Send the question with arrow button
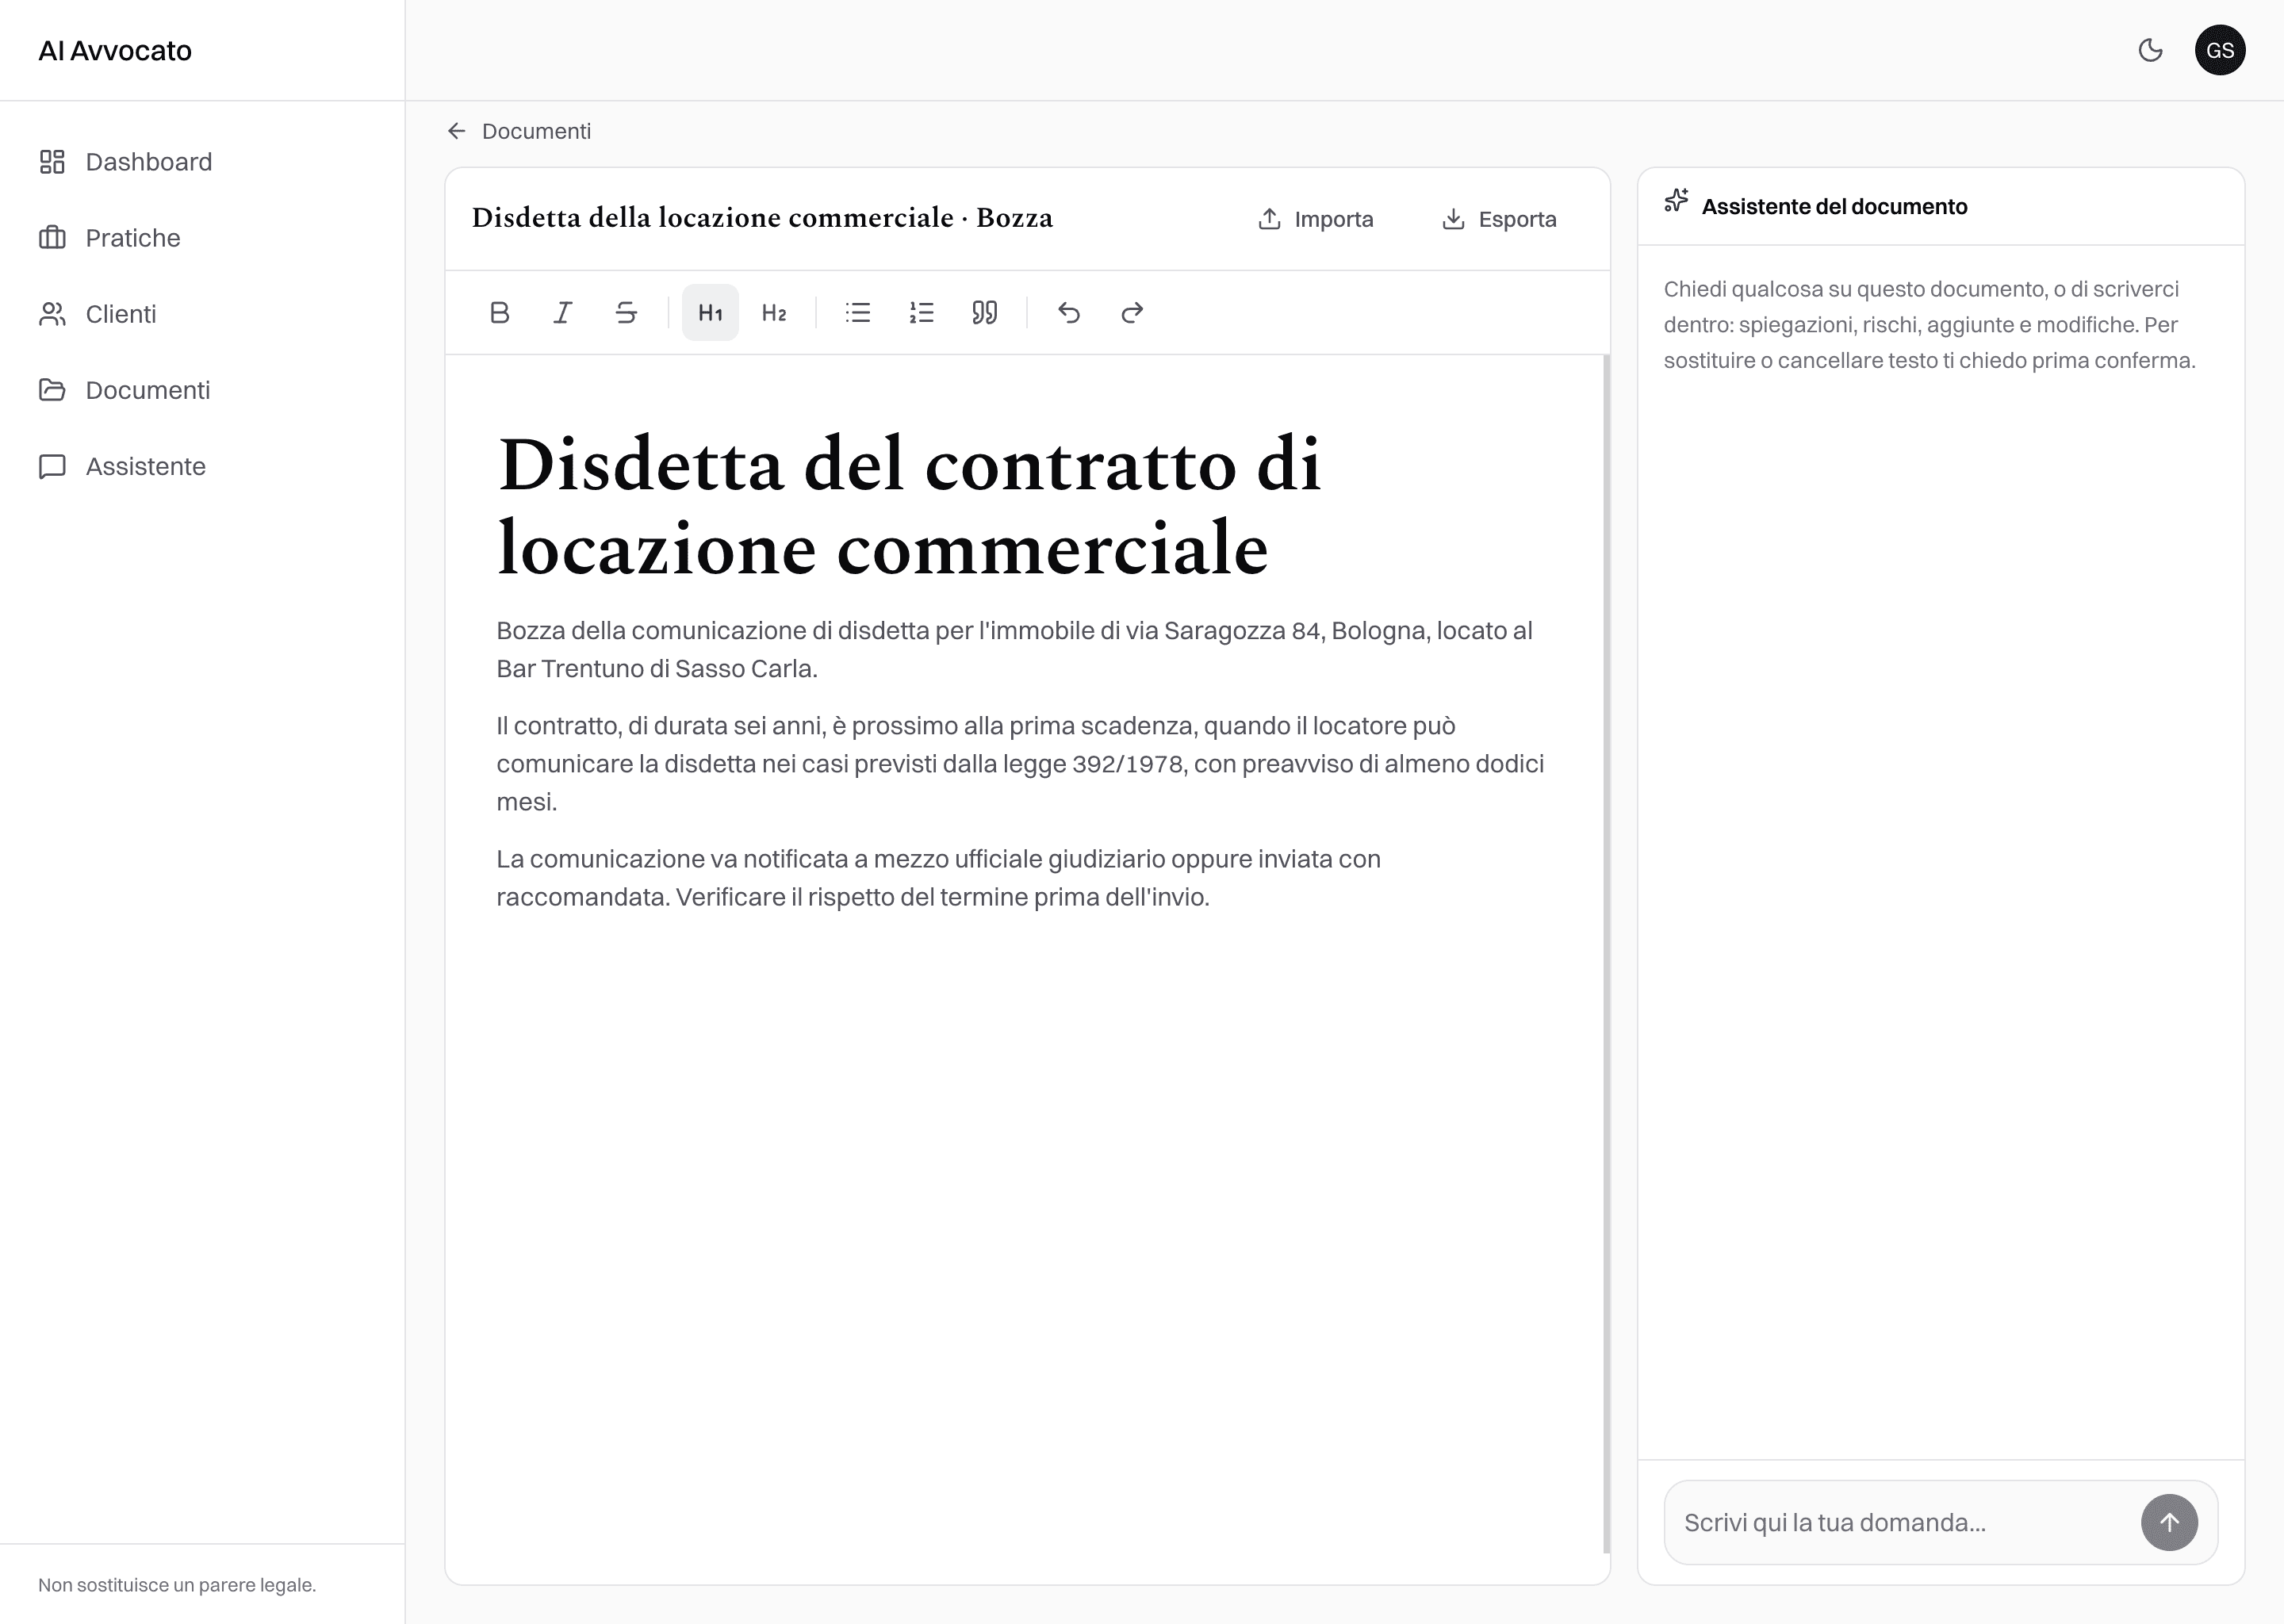Viewport: 2284px width, 1624px height. 2169,1523
